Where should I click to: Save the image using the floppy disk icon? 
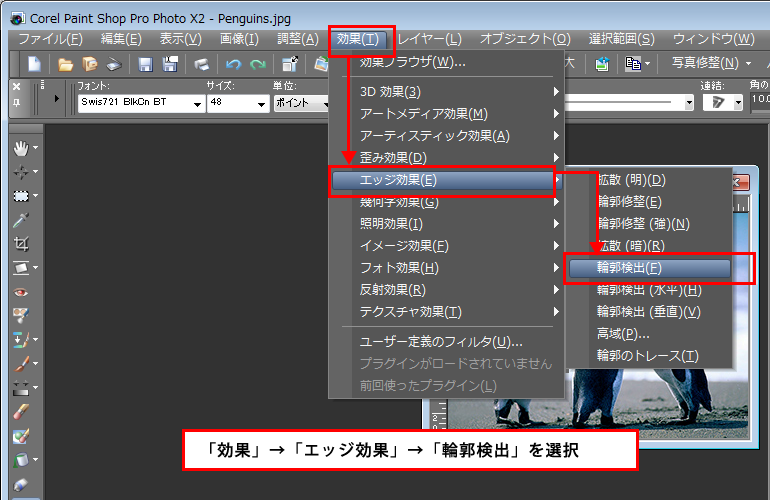pyautogui.click(x=145, y=64)
